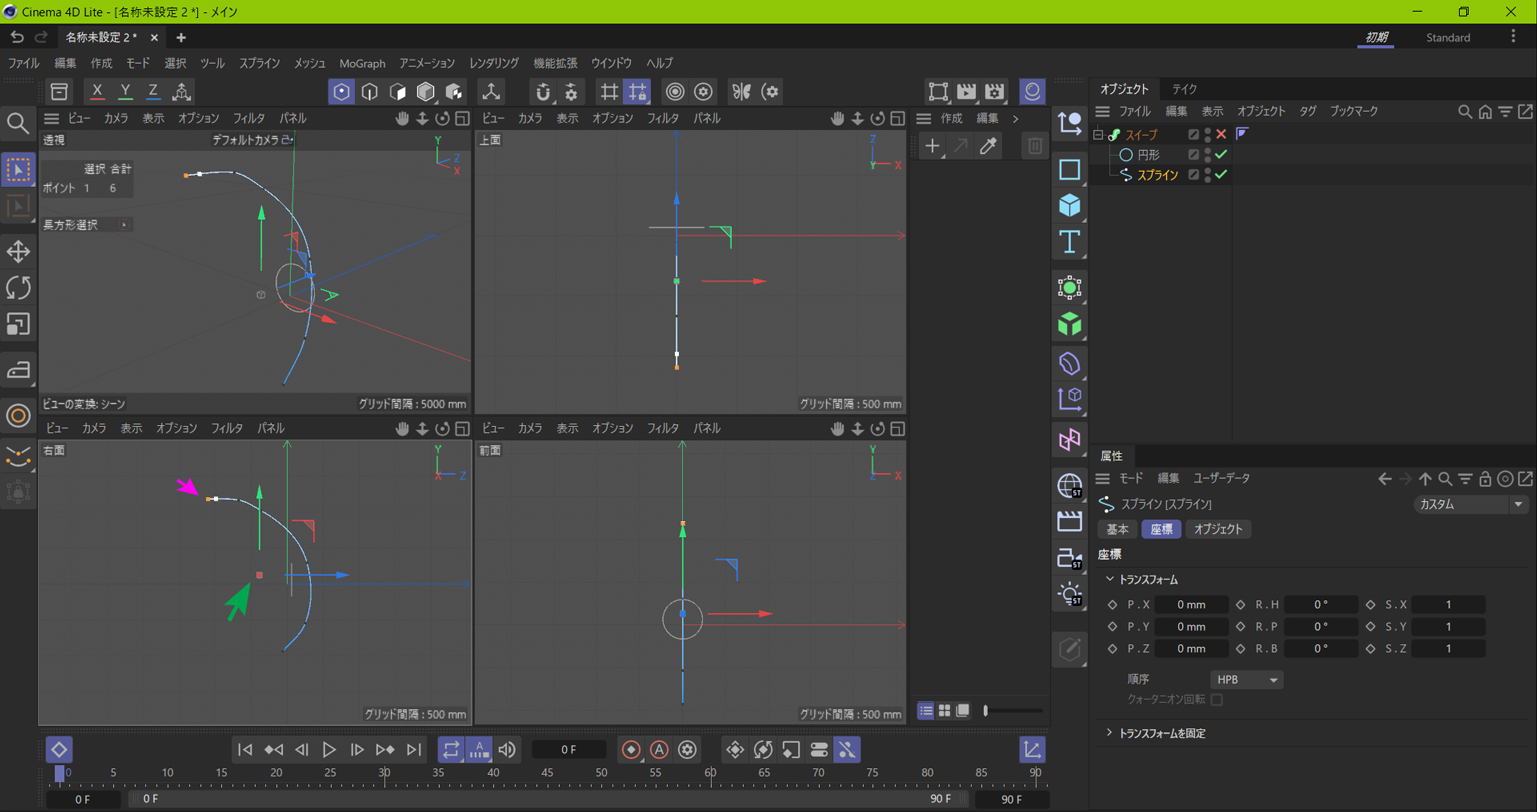Open the MoGraph menu
This screenshot has width=1537, height=812.
(362, 63)
